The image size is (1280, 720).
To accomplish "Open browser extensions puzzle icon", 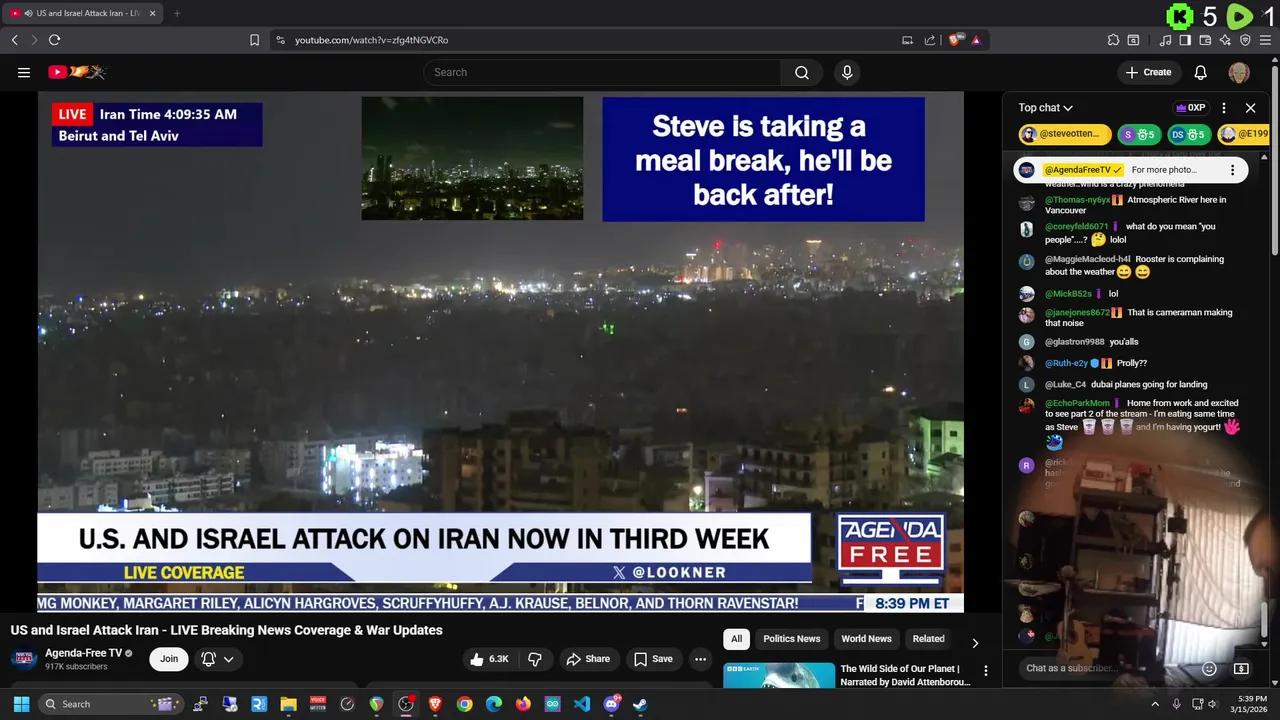I will (x=1113, y=40).
